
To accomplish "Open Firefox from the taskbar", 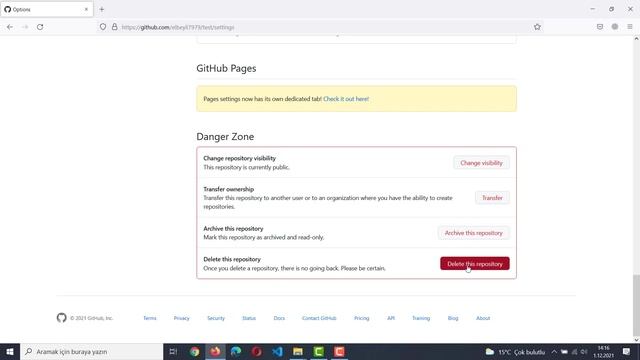I will click(x=215, y=351).
